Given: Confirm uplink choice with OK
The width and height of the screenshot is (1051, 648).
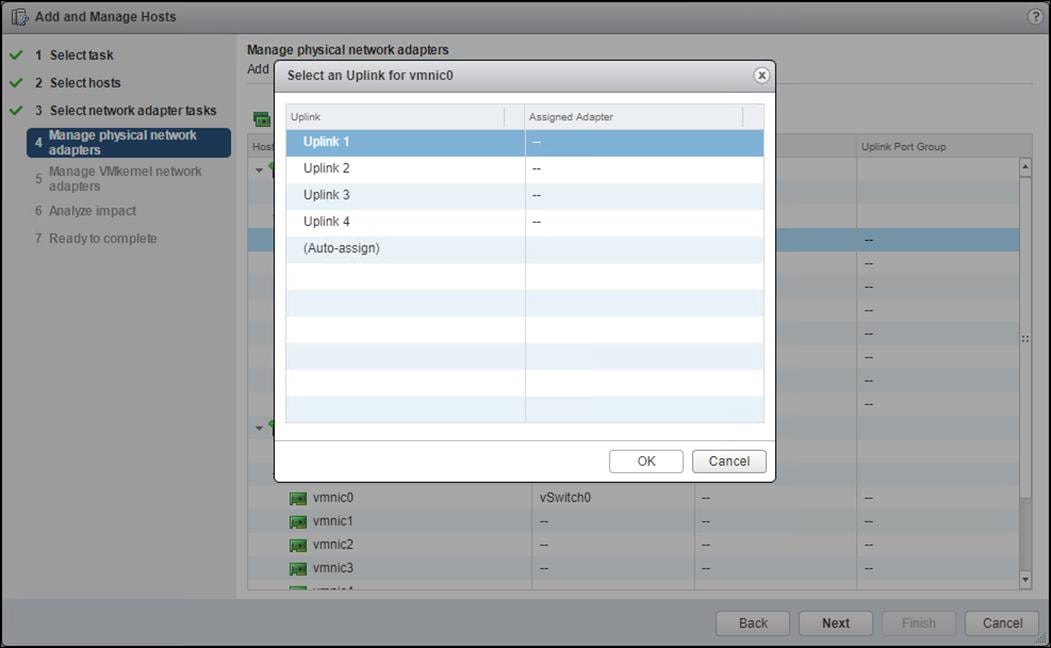Looking at the screenshot, I should [x=646, y=461].
